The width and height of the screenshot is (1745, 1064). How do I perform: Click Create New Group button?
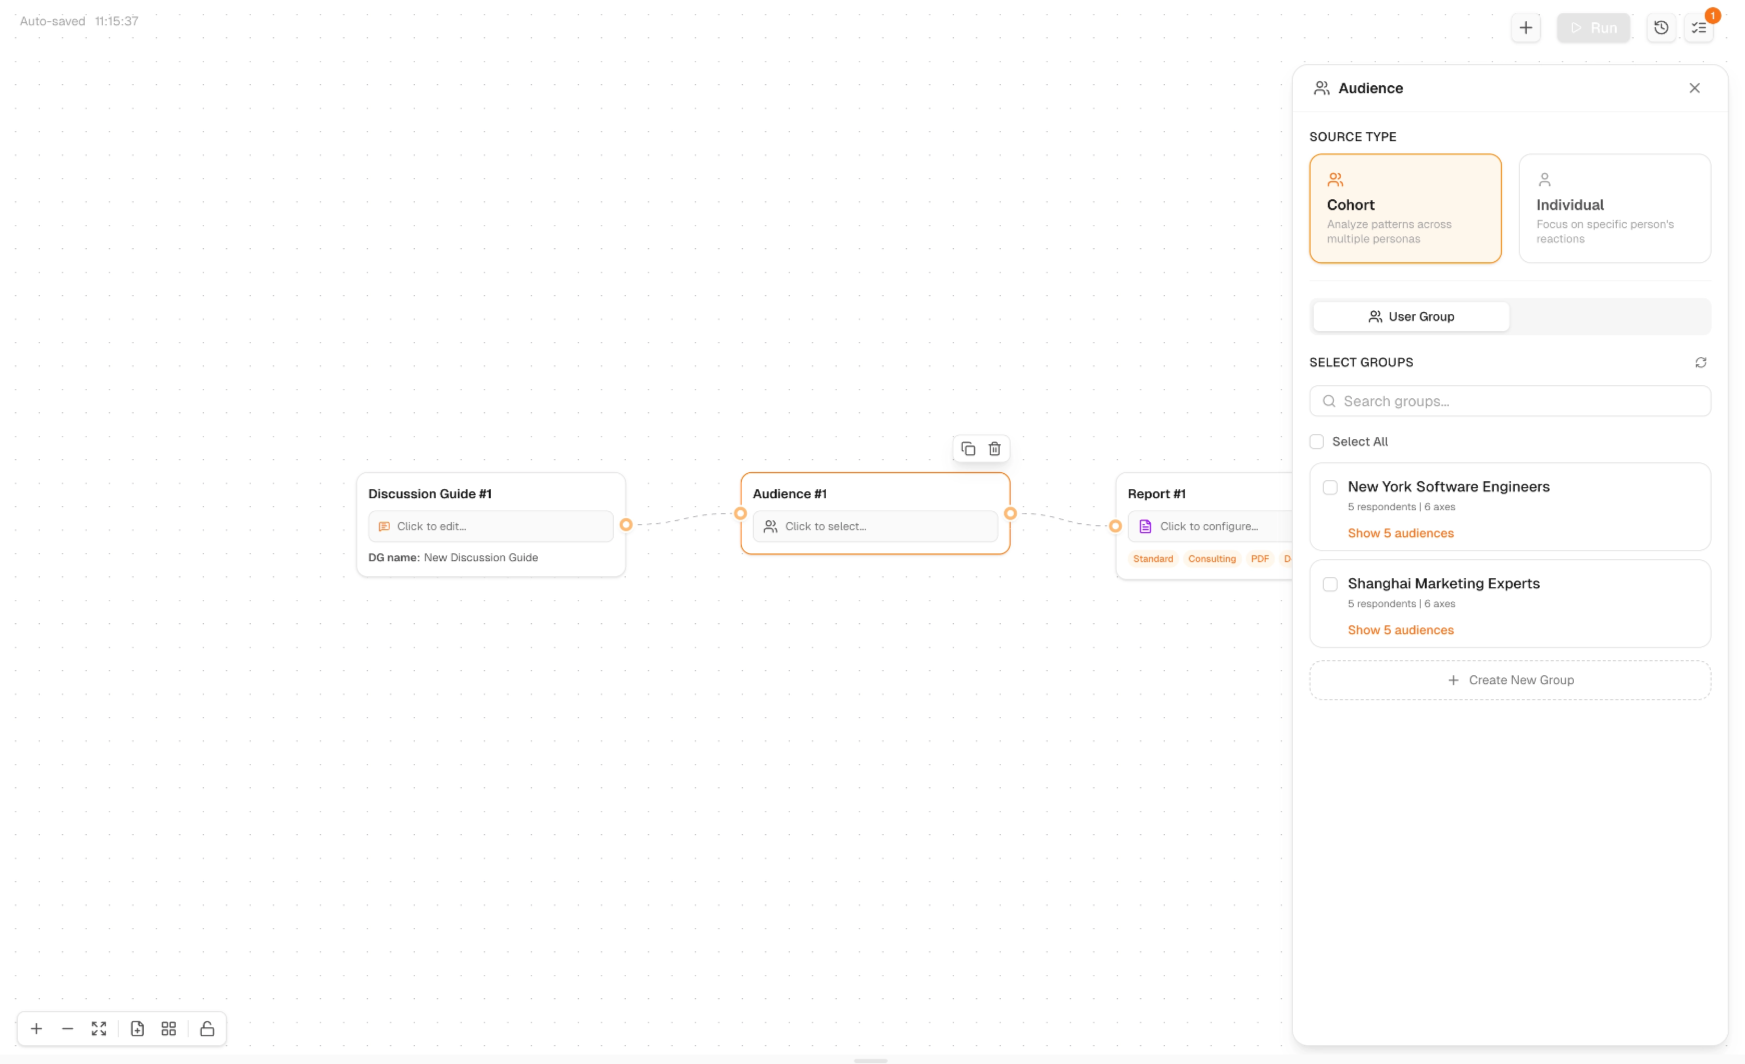(x=1510, y=680)
